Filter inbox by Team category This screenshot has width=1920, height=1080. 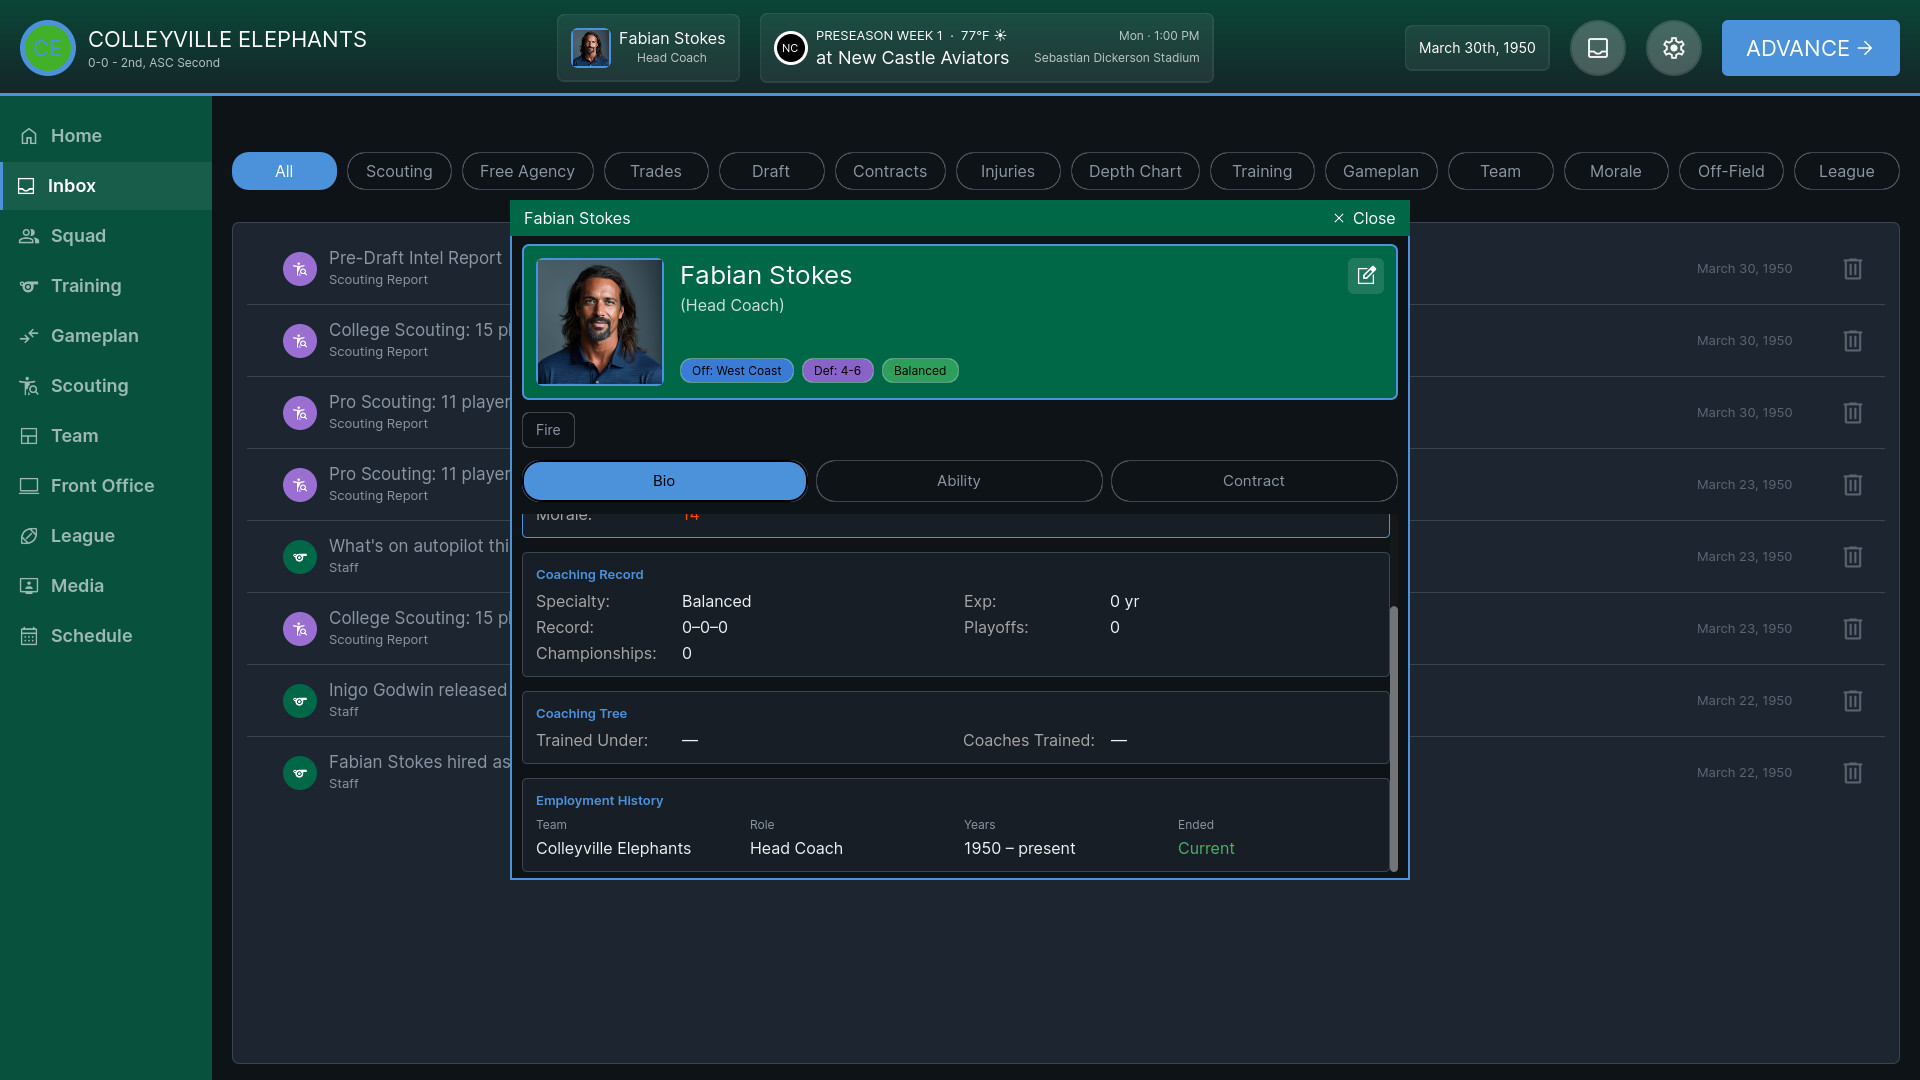click(x=1501, y=171)
